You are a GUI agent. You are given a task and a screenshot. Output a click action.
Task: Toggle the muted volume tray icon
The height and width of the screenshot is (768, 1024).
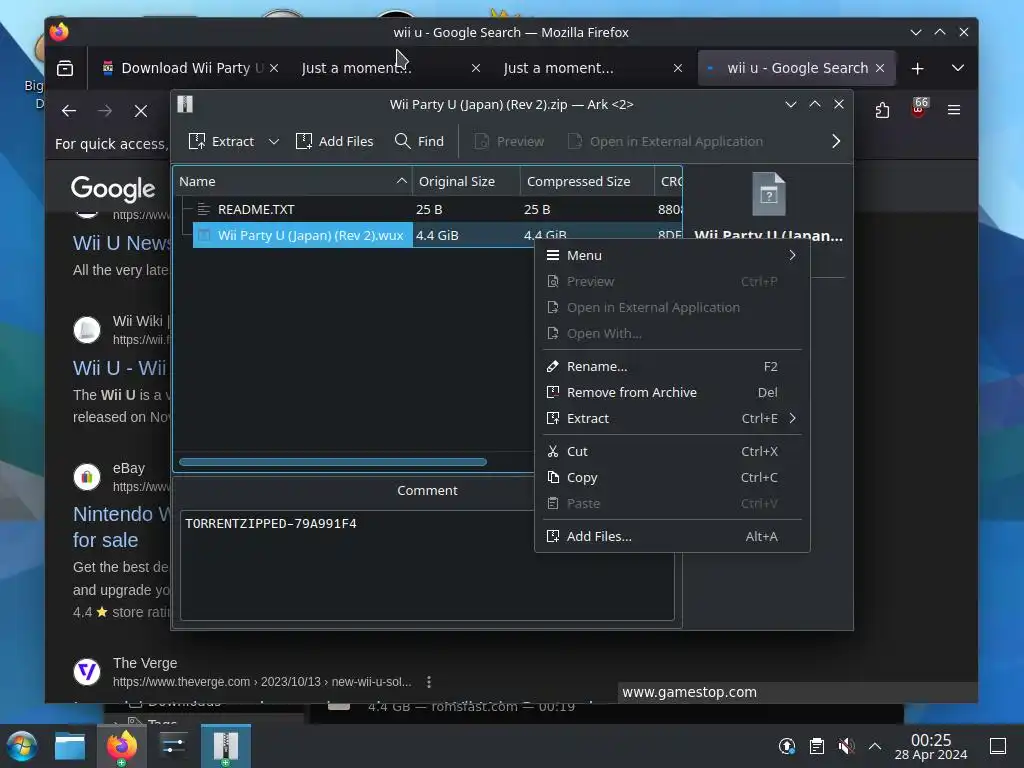tap(846, 746)
